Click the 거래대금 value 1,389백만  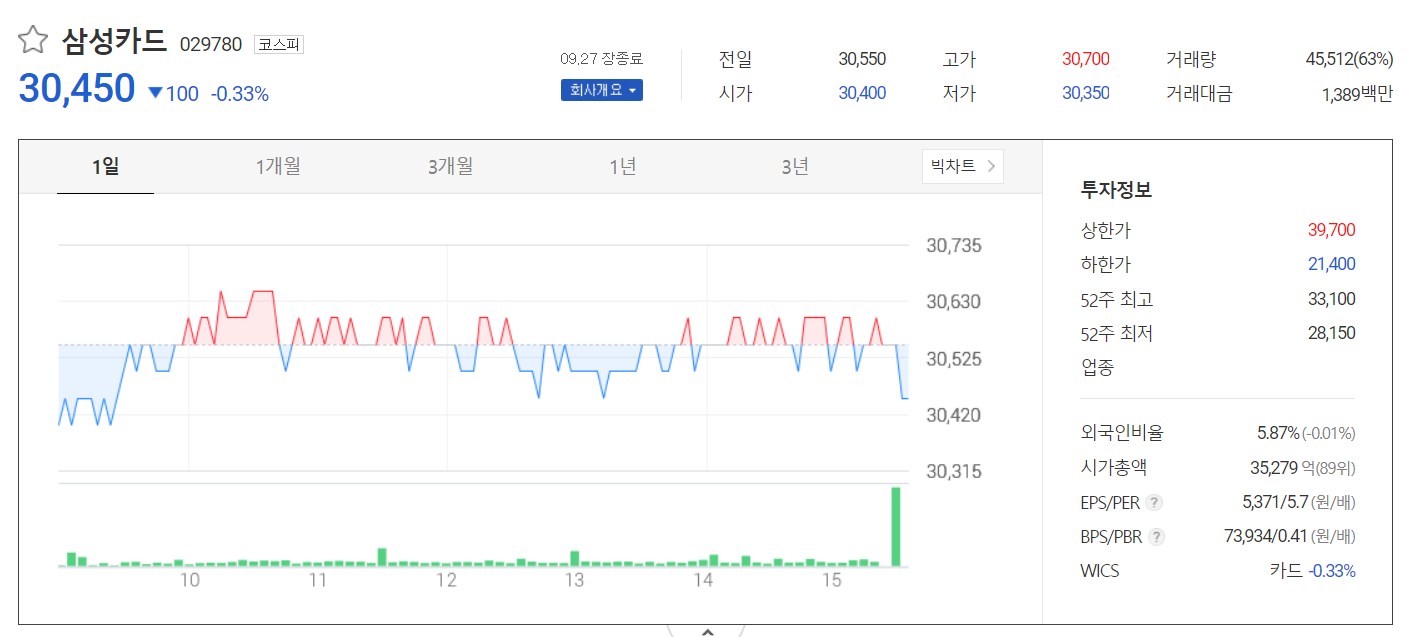point(1357,94)
